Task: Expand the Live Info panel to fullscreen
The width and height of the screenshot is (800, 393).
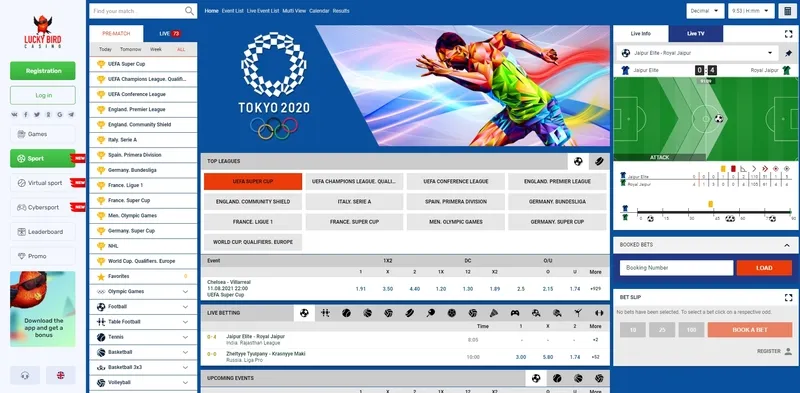Action: pos(788,34)
